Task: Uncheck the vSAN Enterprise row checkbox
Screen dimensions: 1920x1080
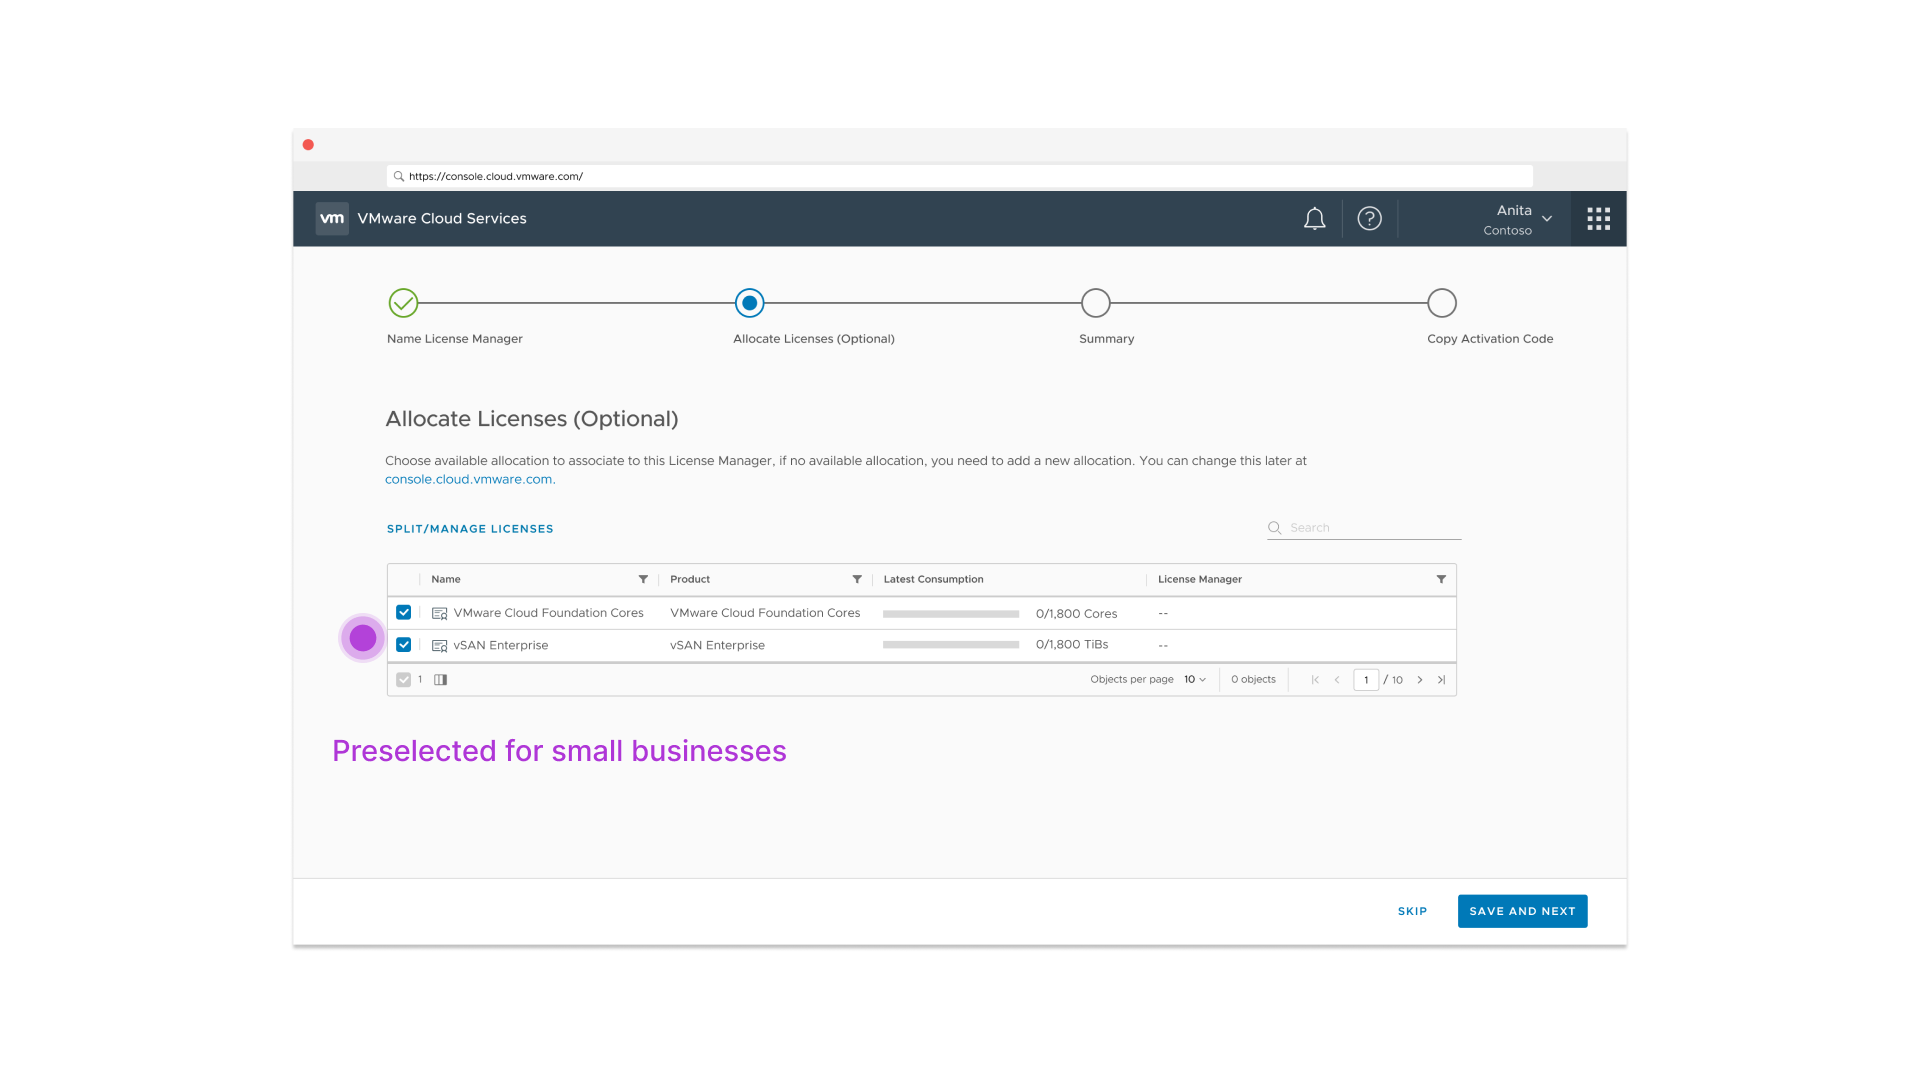Action: [x=404, y=645]
